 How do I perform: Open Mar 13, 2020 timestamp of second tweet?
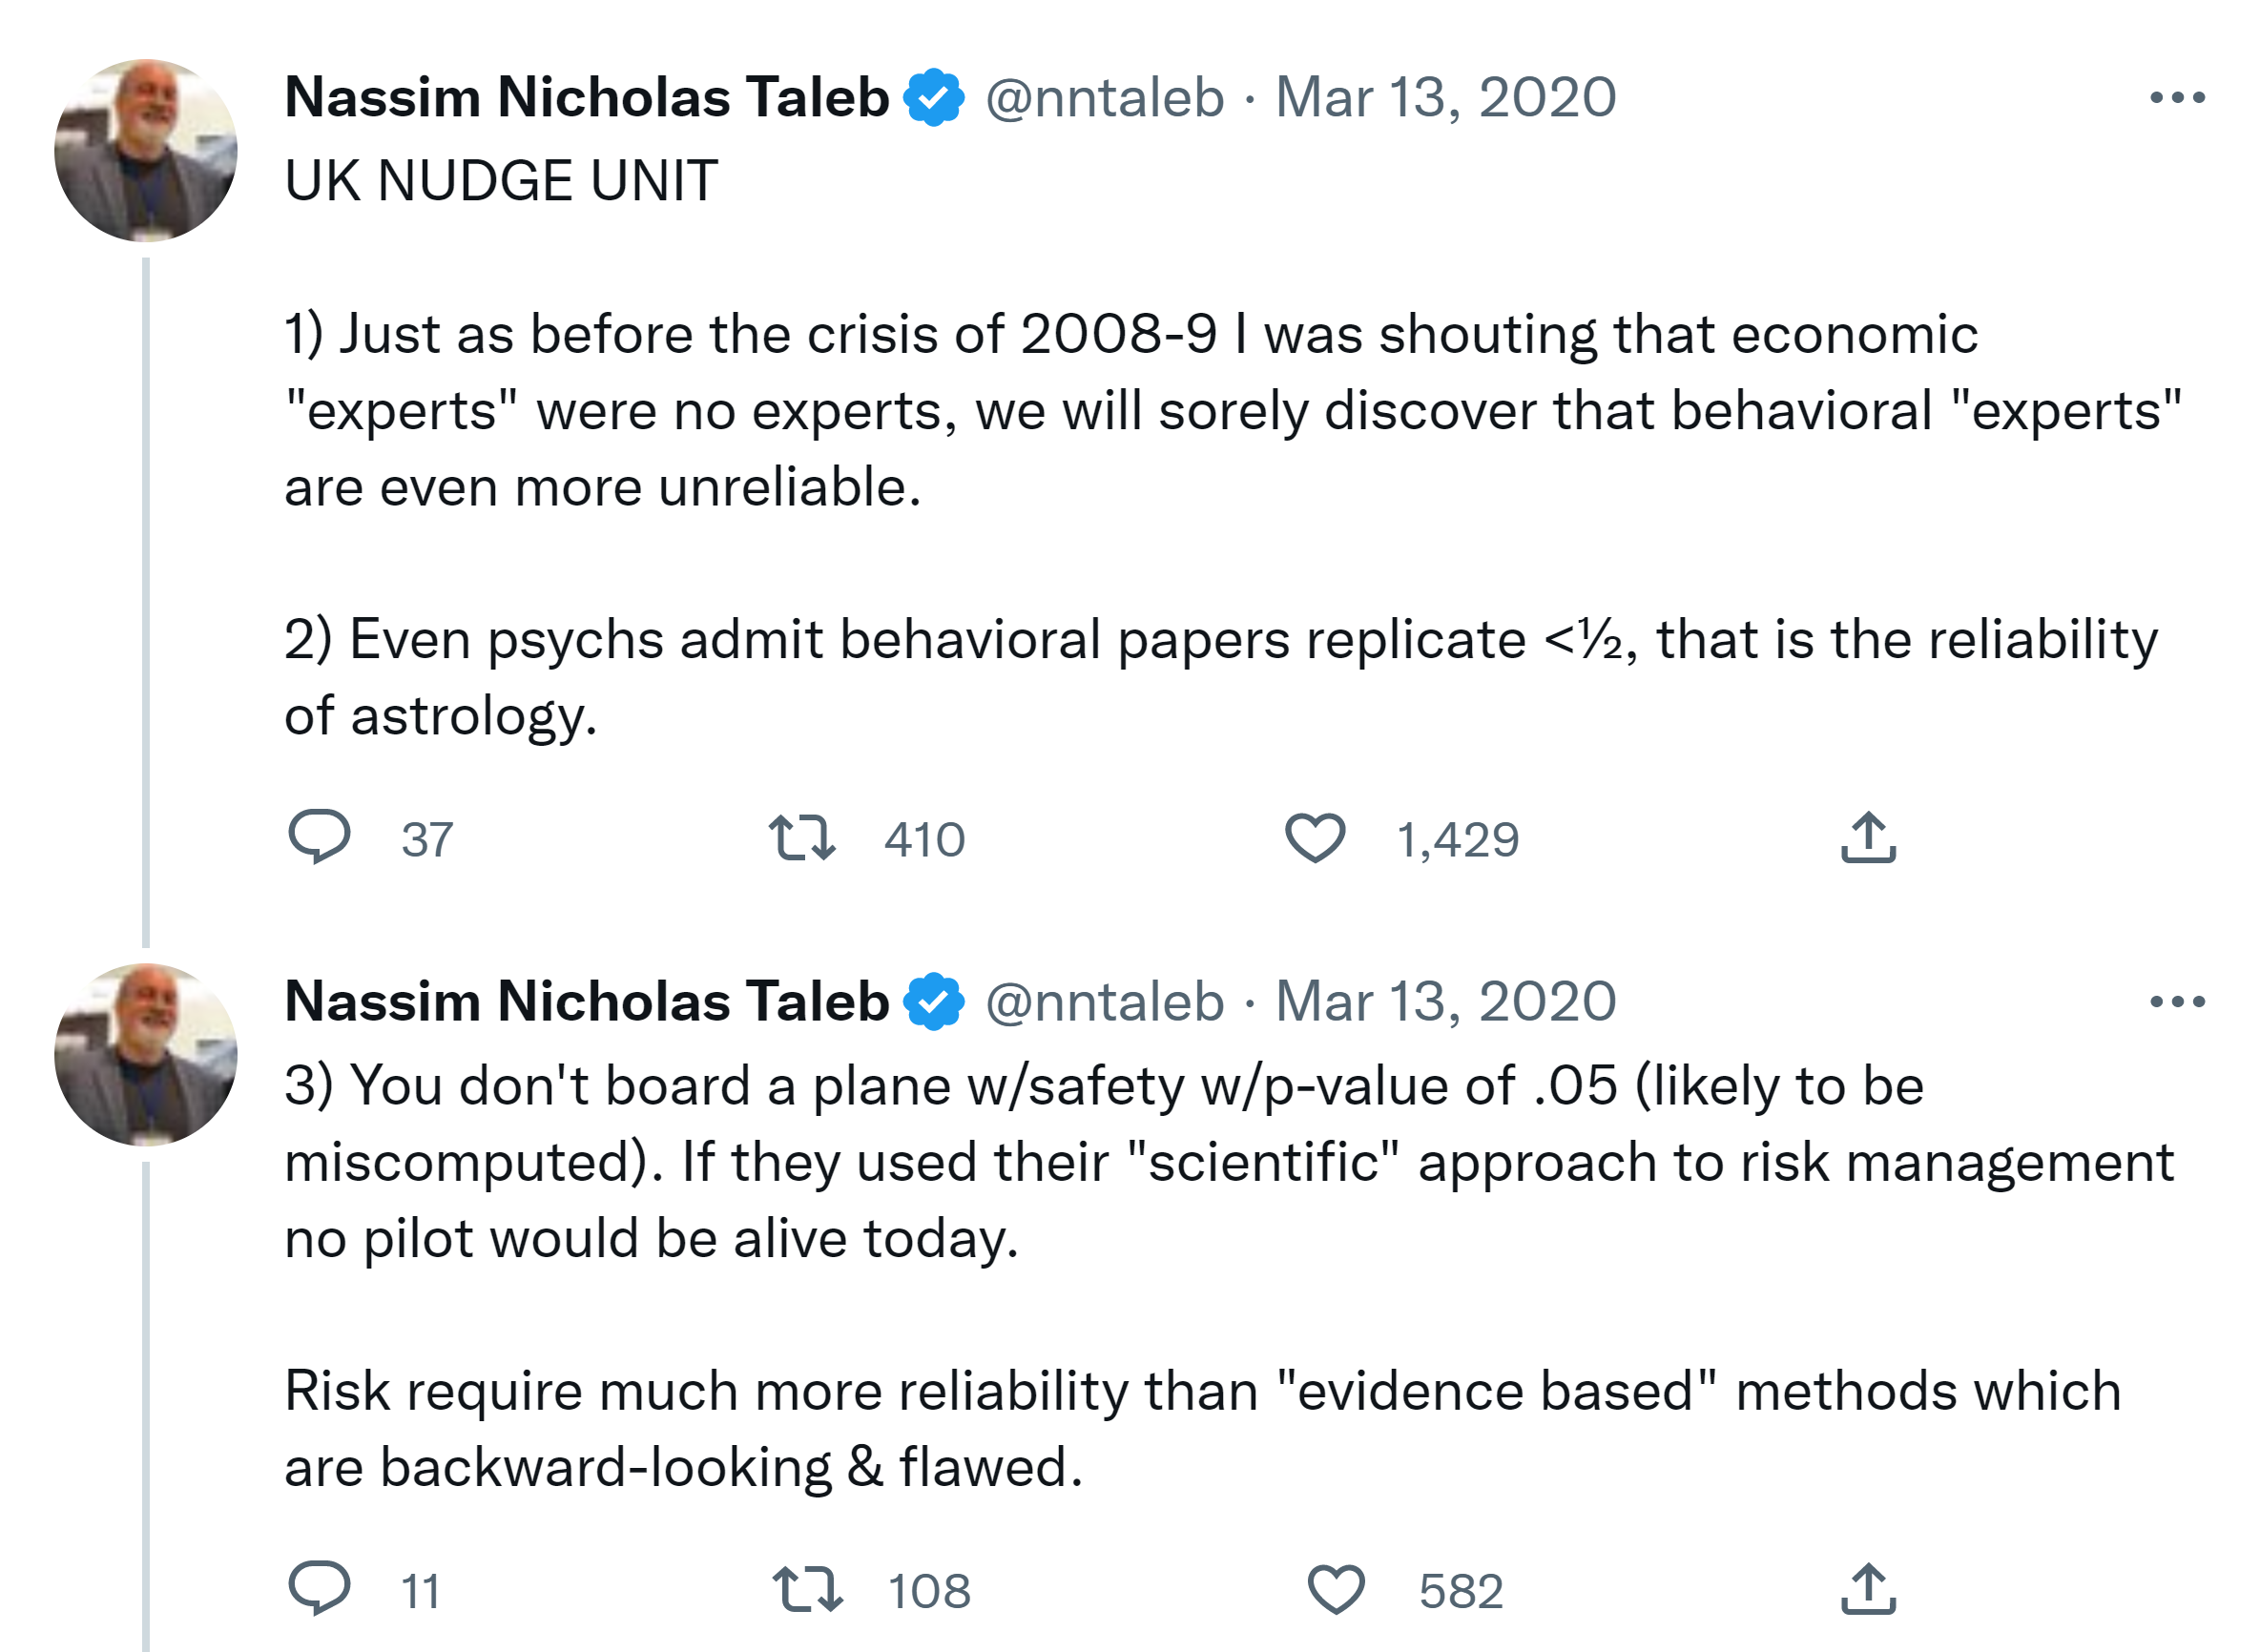pyautogui.click(x=1445, y=1002)
